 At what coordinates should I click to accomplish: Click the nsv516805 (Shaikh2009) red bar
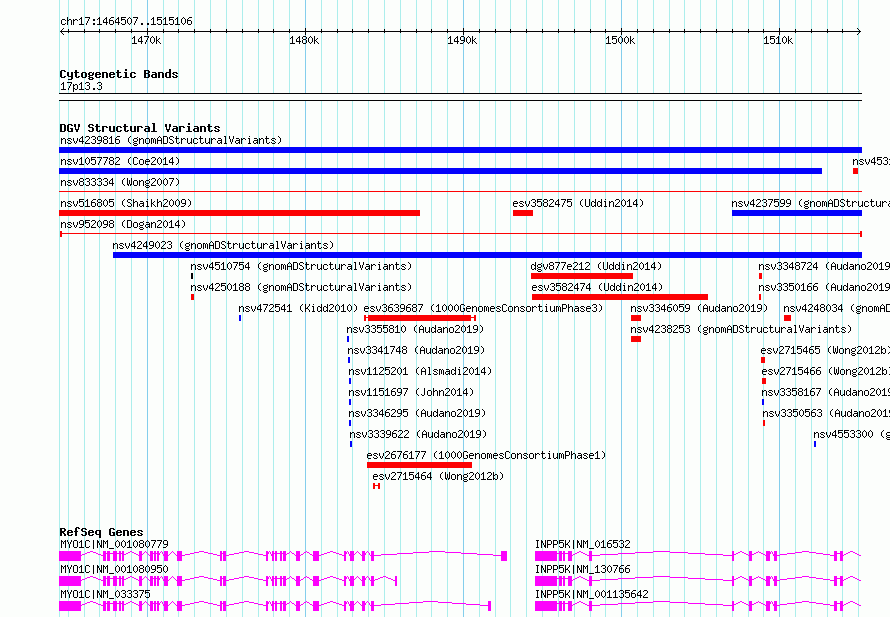pyautogui.click(x=240, y=213)
